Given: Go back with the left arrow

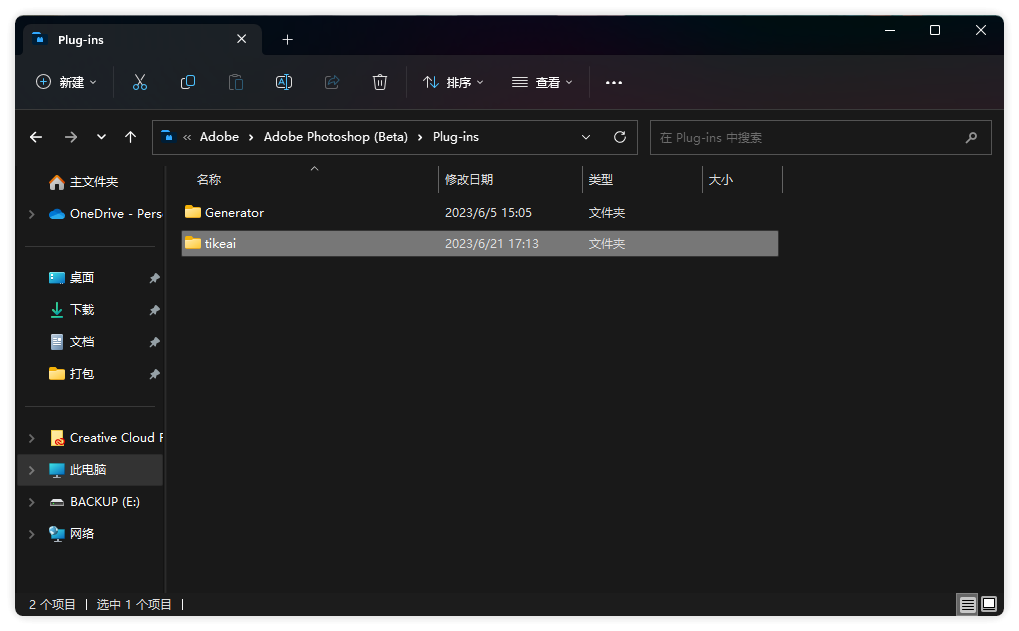Looking at the screenshot, I should click(36, 137).
